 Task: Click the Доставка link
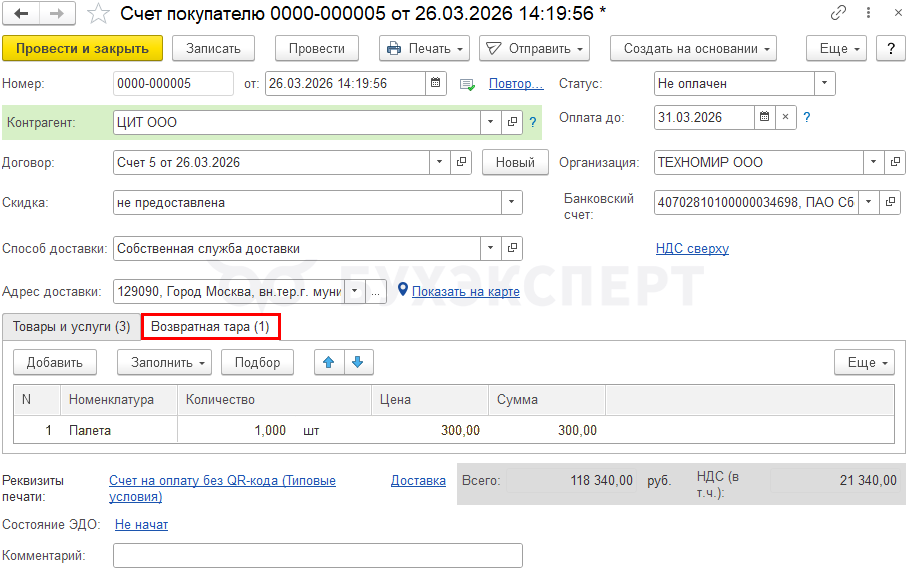click(418, 481)
